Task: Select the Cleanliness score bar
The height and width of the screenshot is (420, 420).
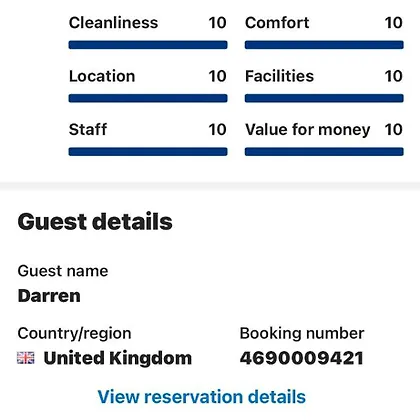Action: pos(148,45)
